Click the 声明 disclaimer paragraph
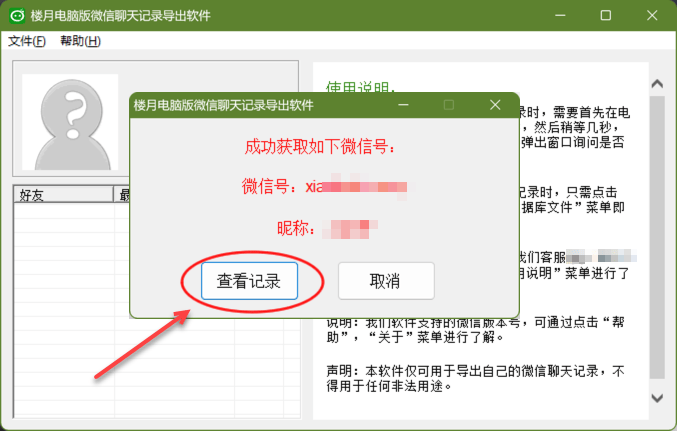Image resolution: width=677 pixels, height=431 pixels. point(475,378)
